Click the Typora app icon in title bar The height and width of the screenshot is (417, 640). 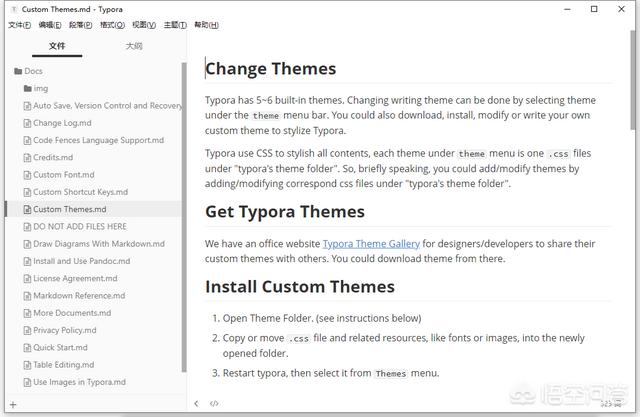click(x=14, y=9)
